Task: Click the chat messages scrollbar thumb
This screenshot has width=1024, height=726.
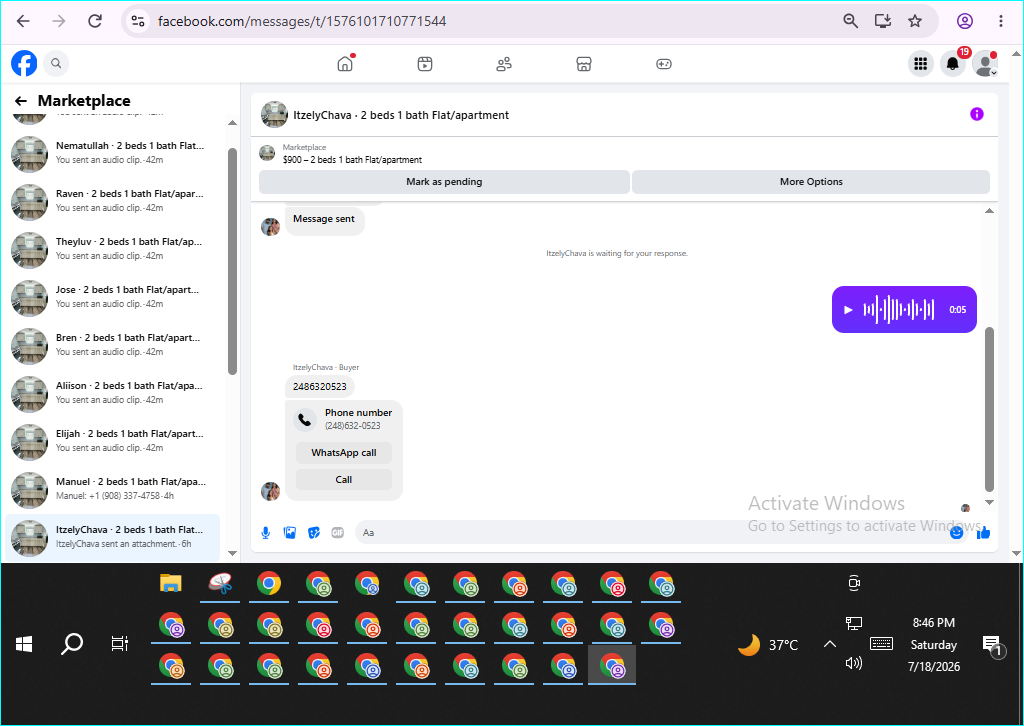Action: [x=989, y=409]
